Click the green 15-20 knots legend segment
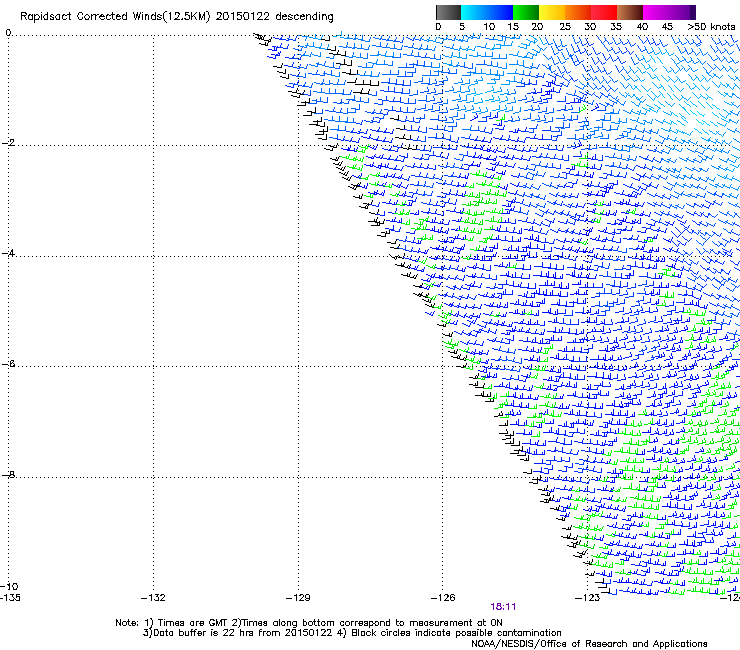740x650 pixels. pos(526,12)
